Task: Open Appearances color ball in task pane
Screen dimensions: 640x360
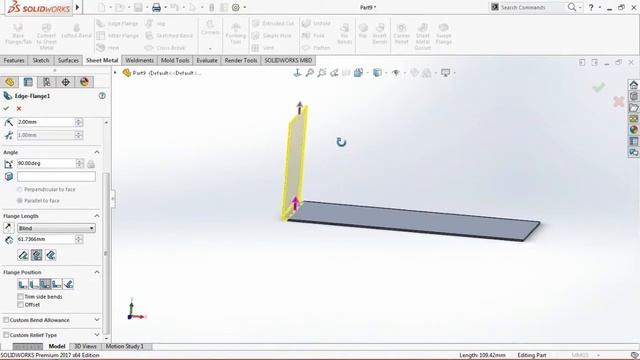Action: (633, 130)
